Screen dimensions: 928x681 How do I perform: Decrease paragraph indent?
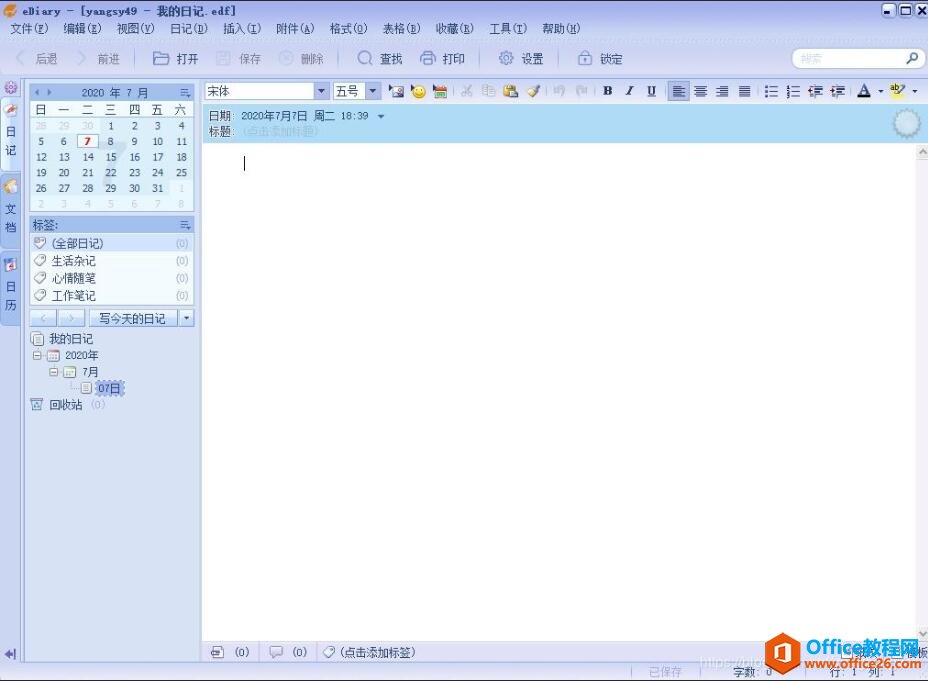tap(816, 91)
